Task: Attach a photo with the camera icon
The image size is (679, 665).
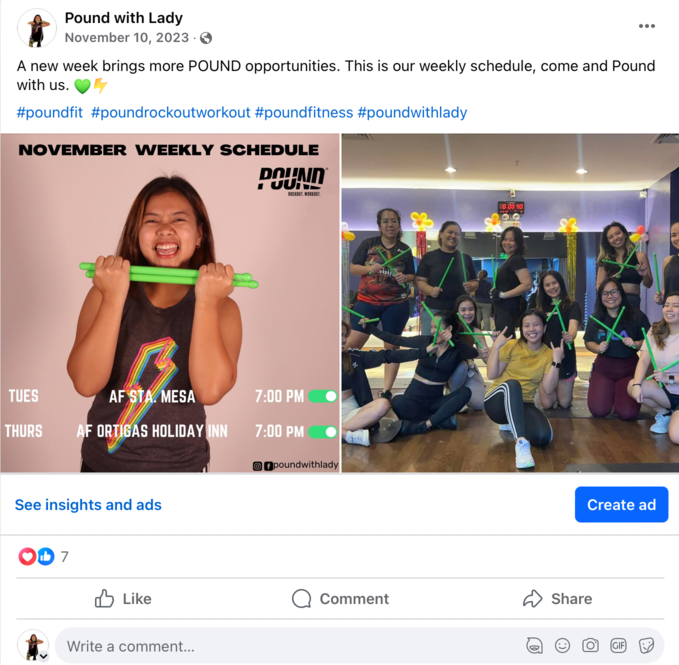Action: coord(590,646)
